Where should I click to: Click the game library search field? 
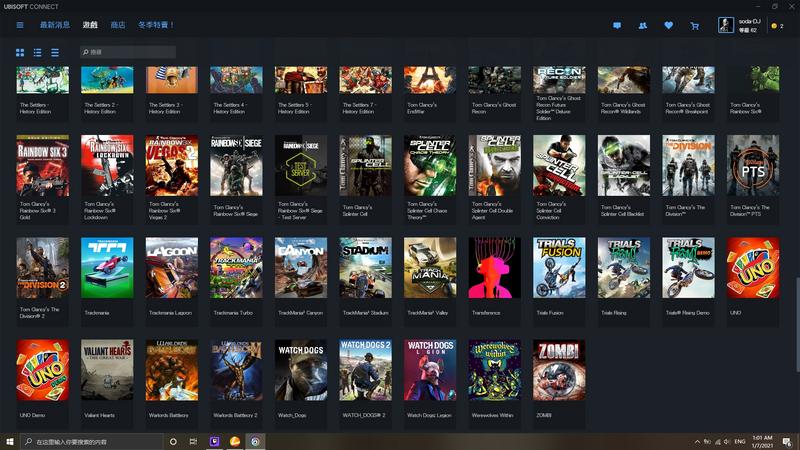click(x=128, y=52)
